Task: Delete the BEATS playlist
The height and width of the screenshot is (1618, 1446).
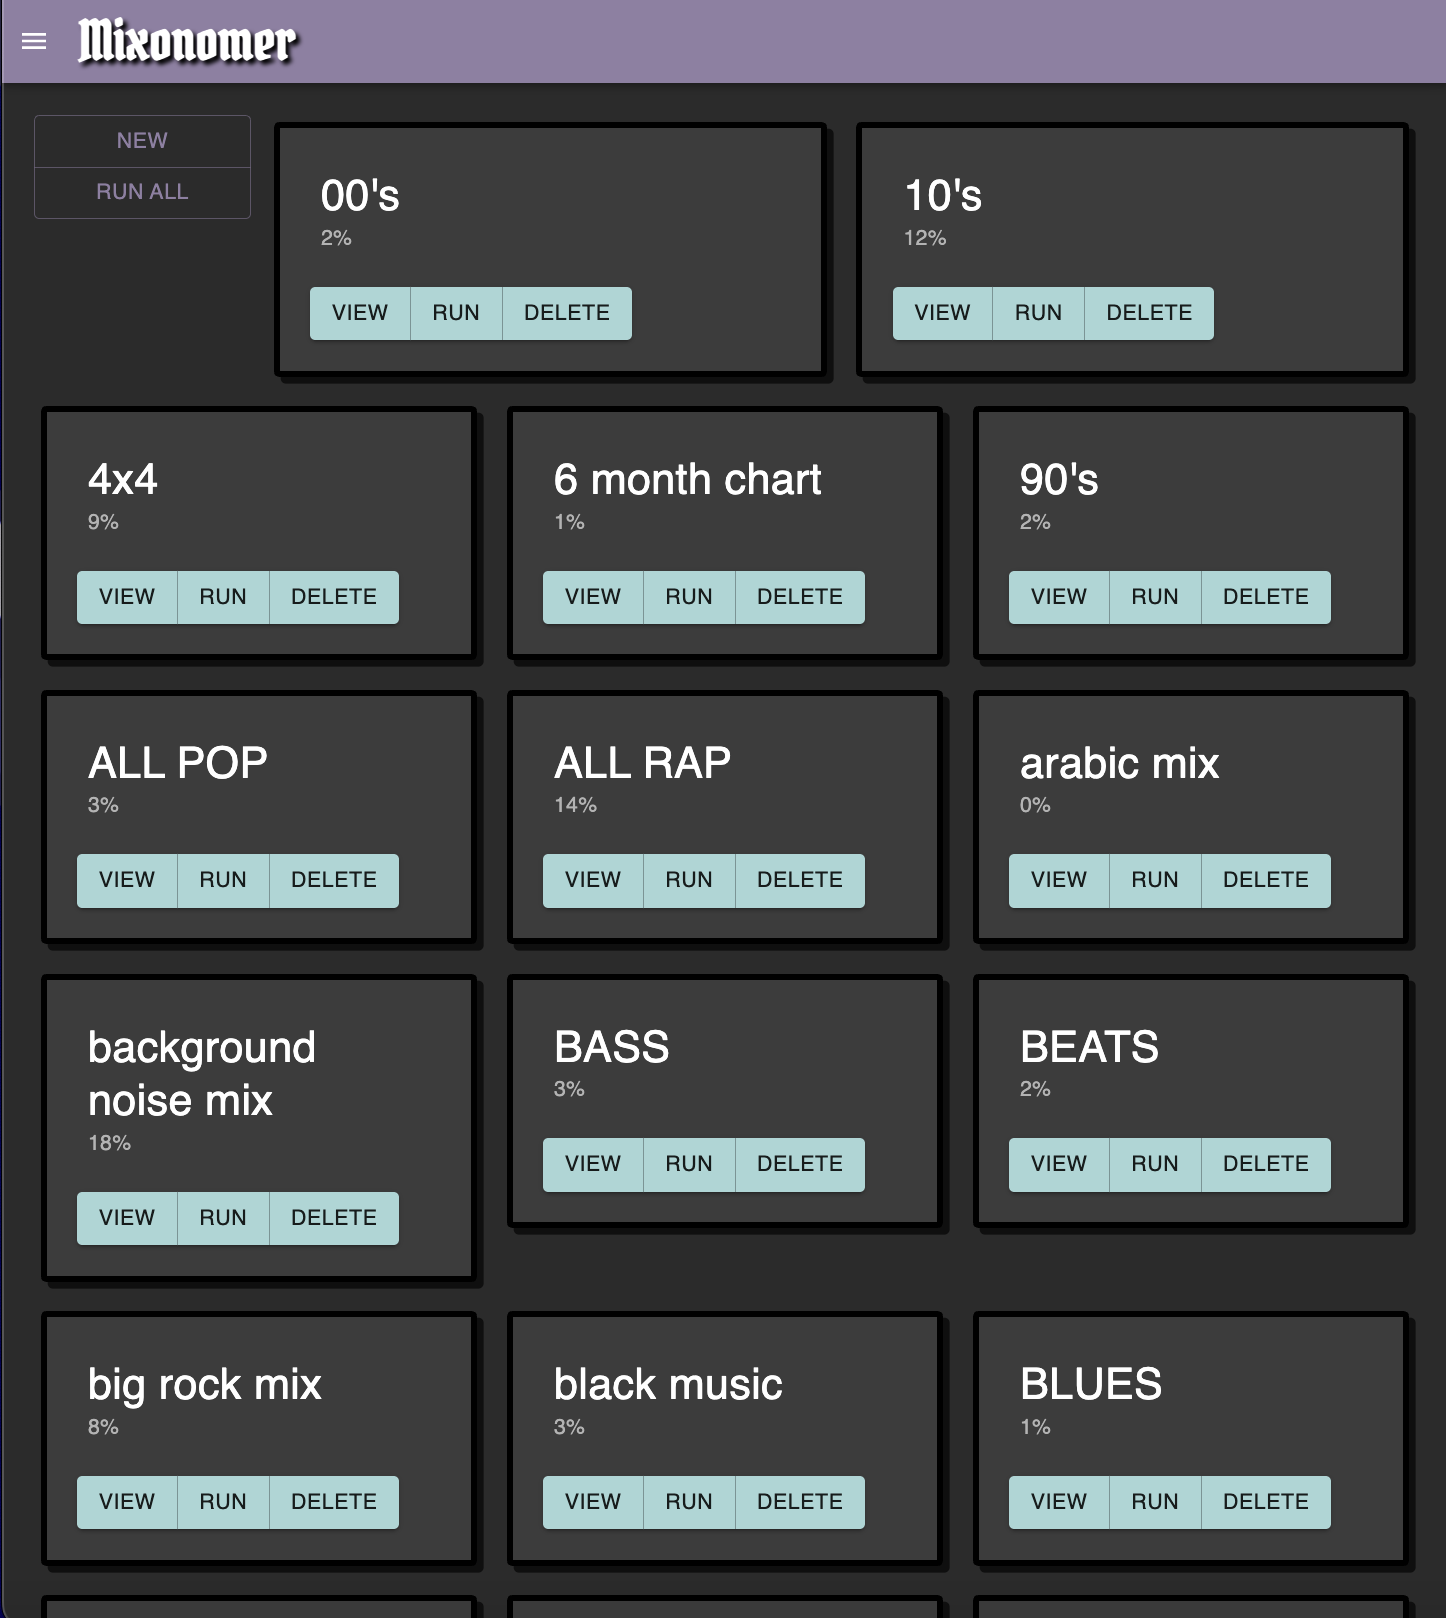Action: click(1266, 1164)
